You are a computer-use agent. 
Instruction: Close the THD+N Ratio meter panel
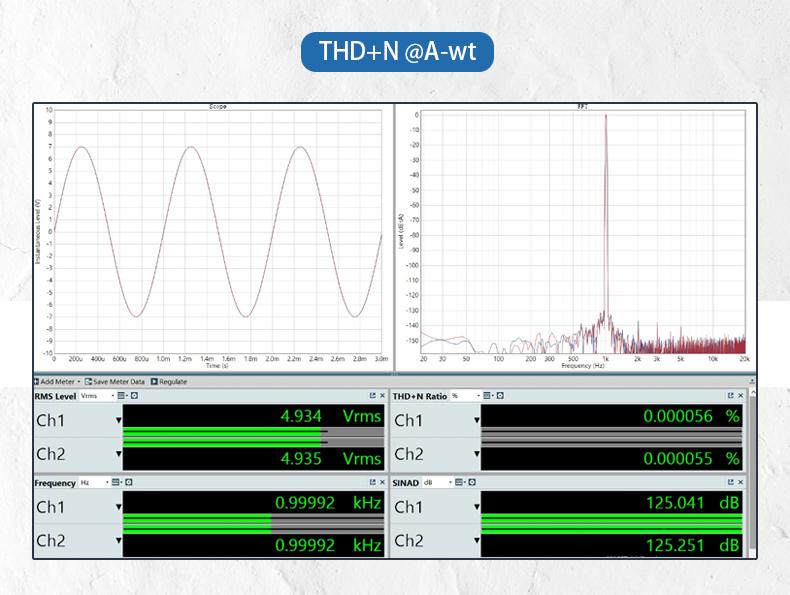click(x=741, y=396)
